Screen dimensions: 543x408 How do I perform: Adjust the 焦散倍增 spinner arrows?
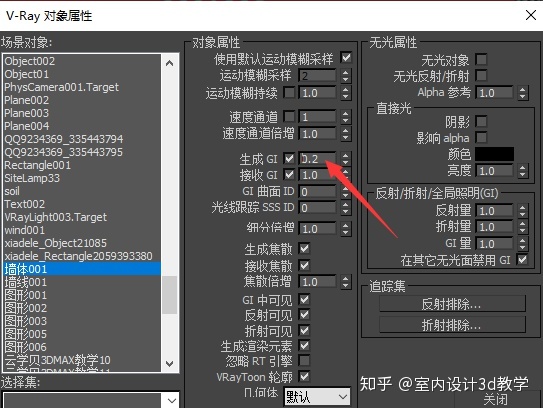[x=345, y=282]
